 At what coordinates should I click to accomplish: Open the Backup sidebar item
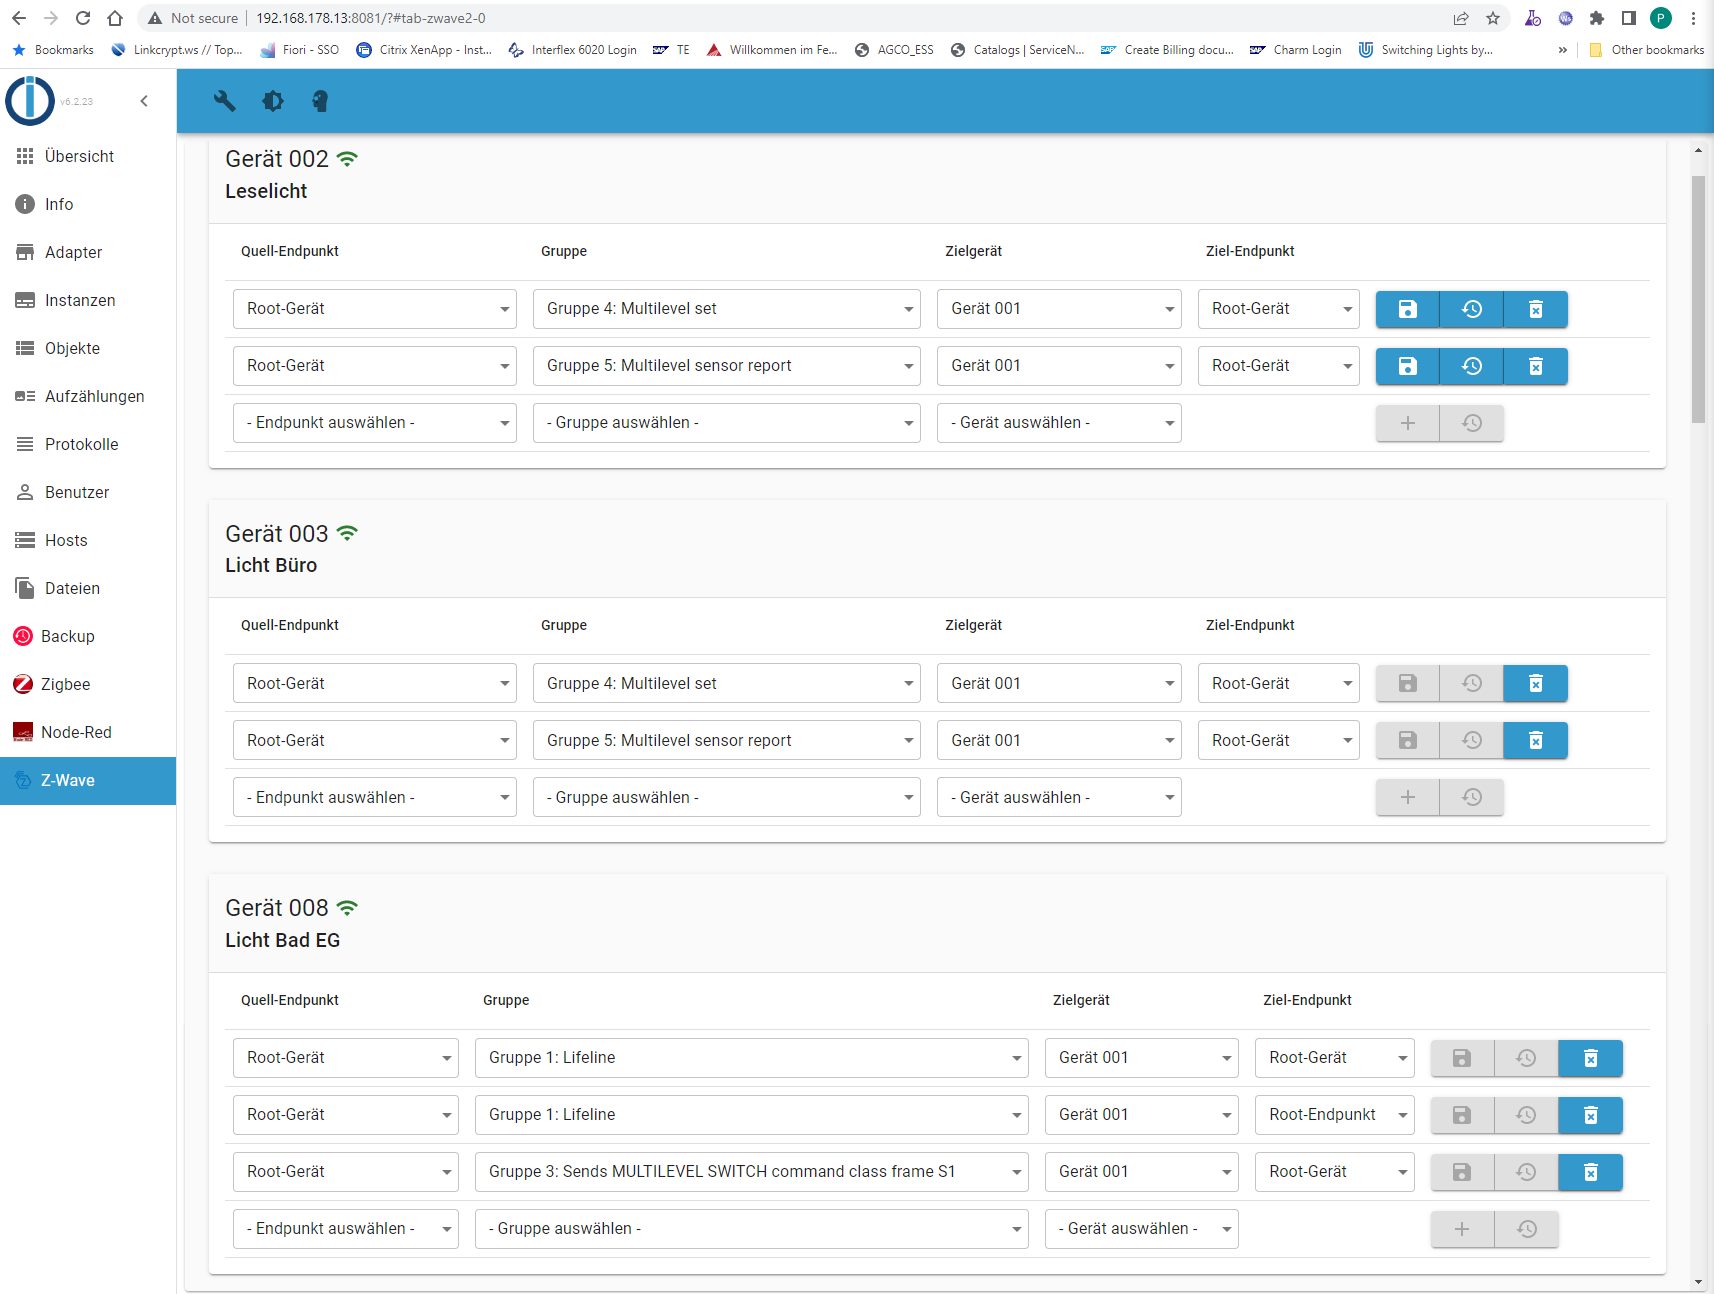[88, 636]
